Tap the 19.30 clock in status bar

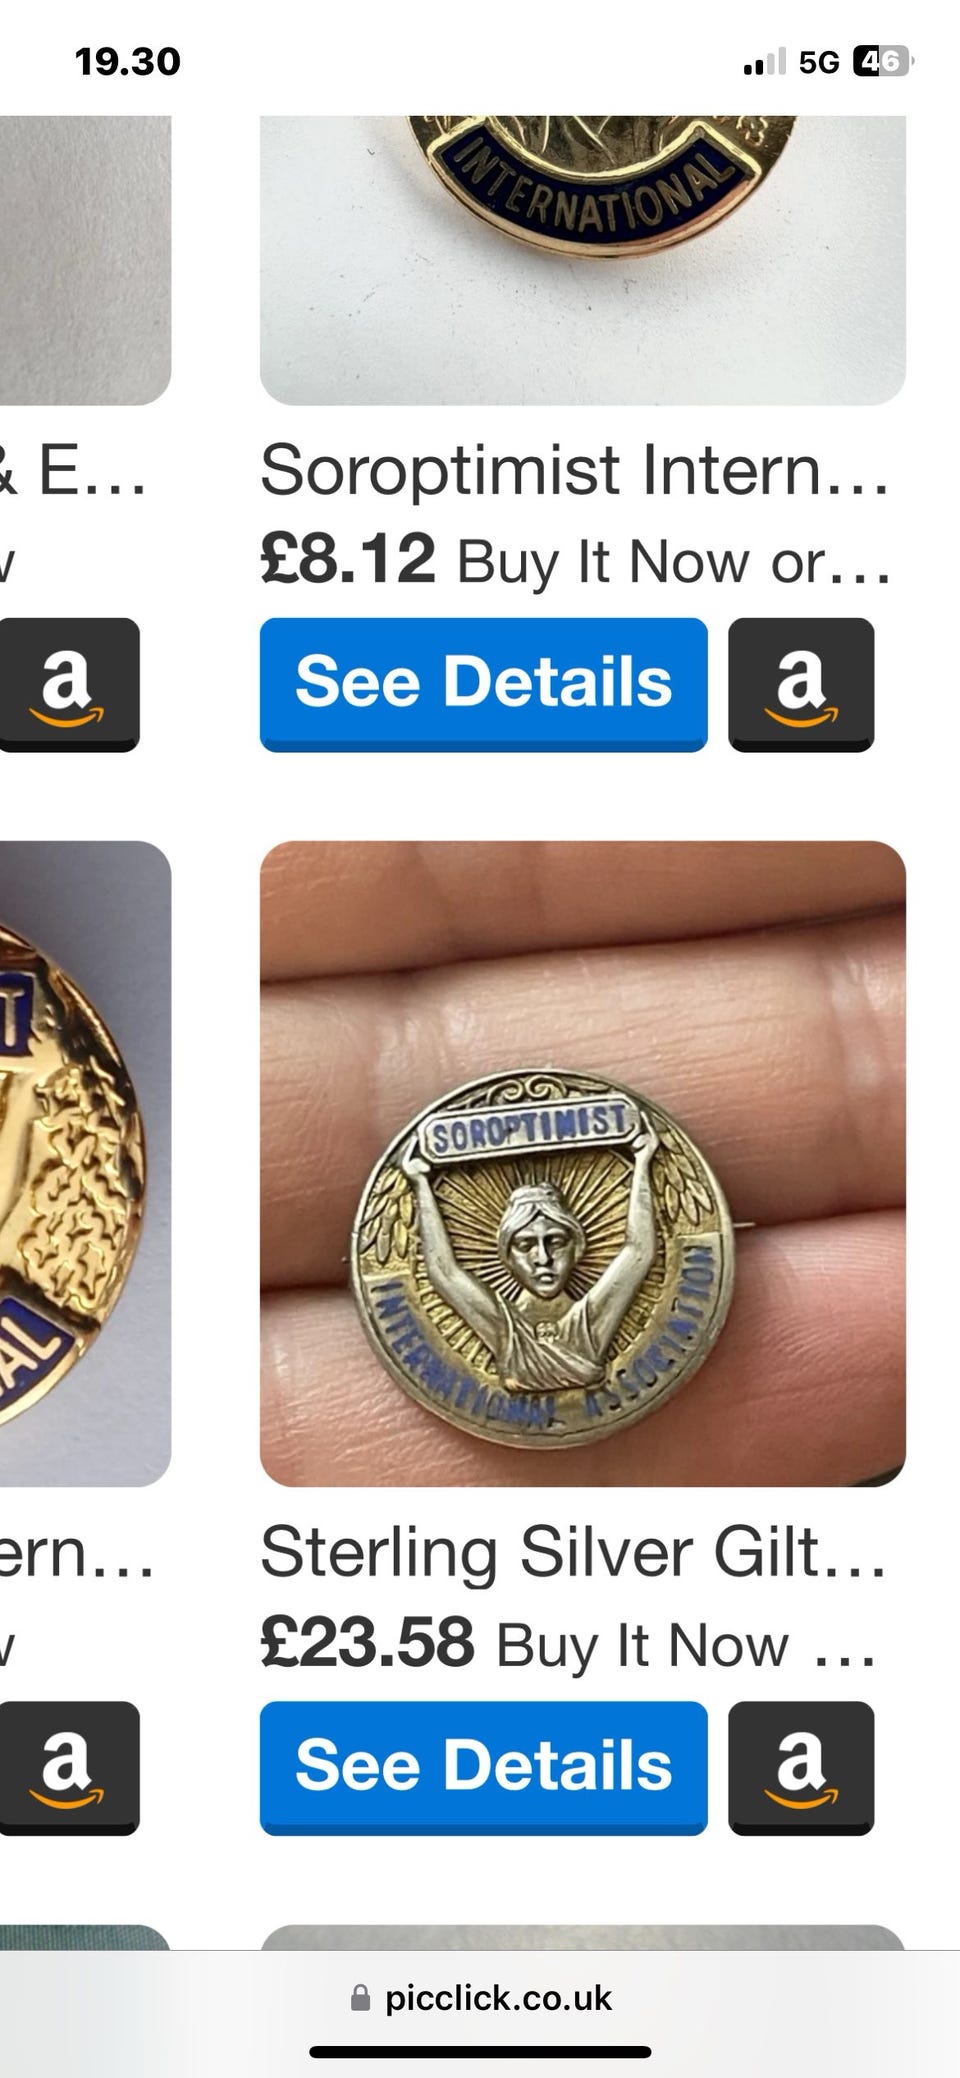(128, 62)
